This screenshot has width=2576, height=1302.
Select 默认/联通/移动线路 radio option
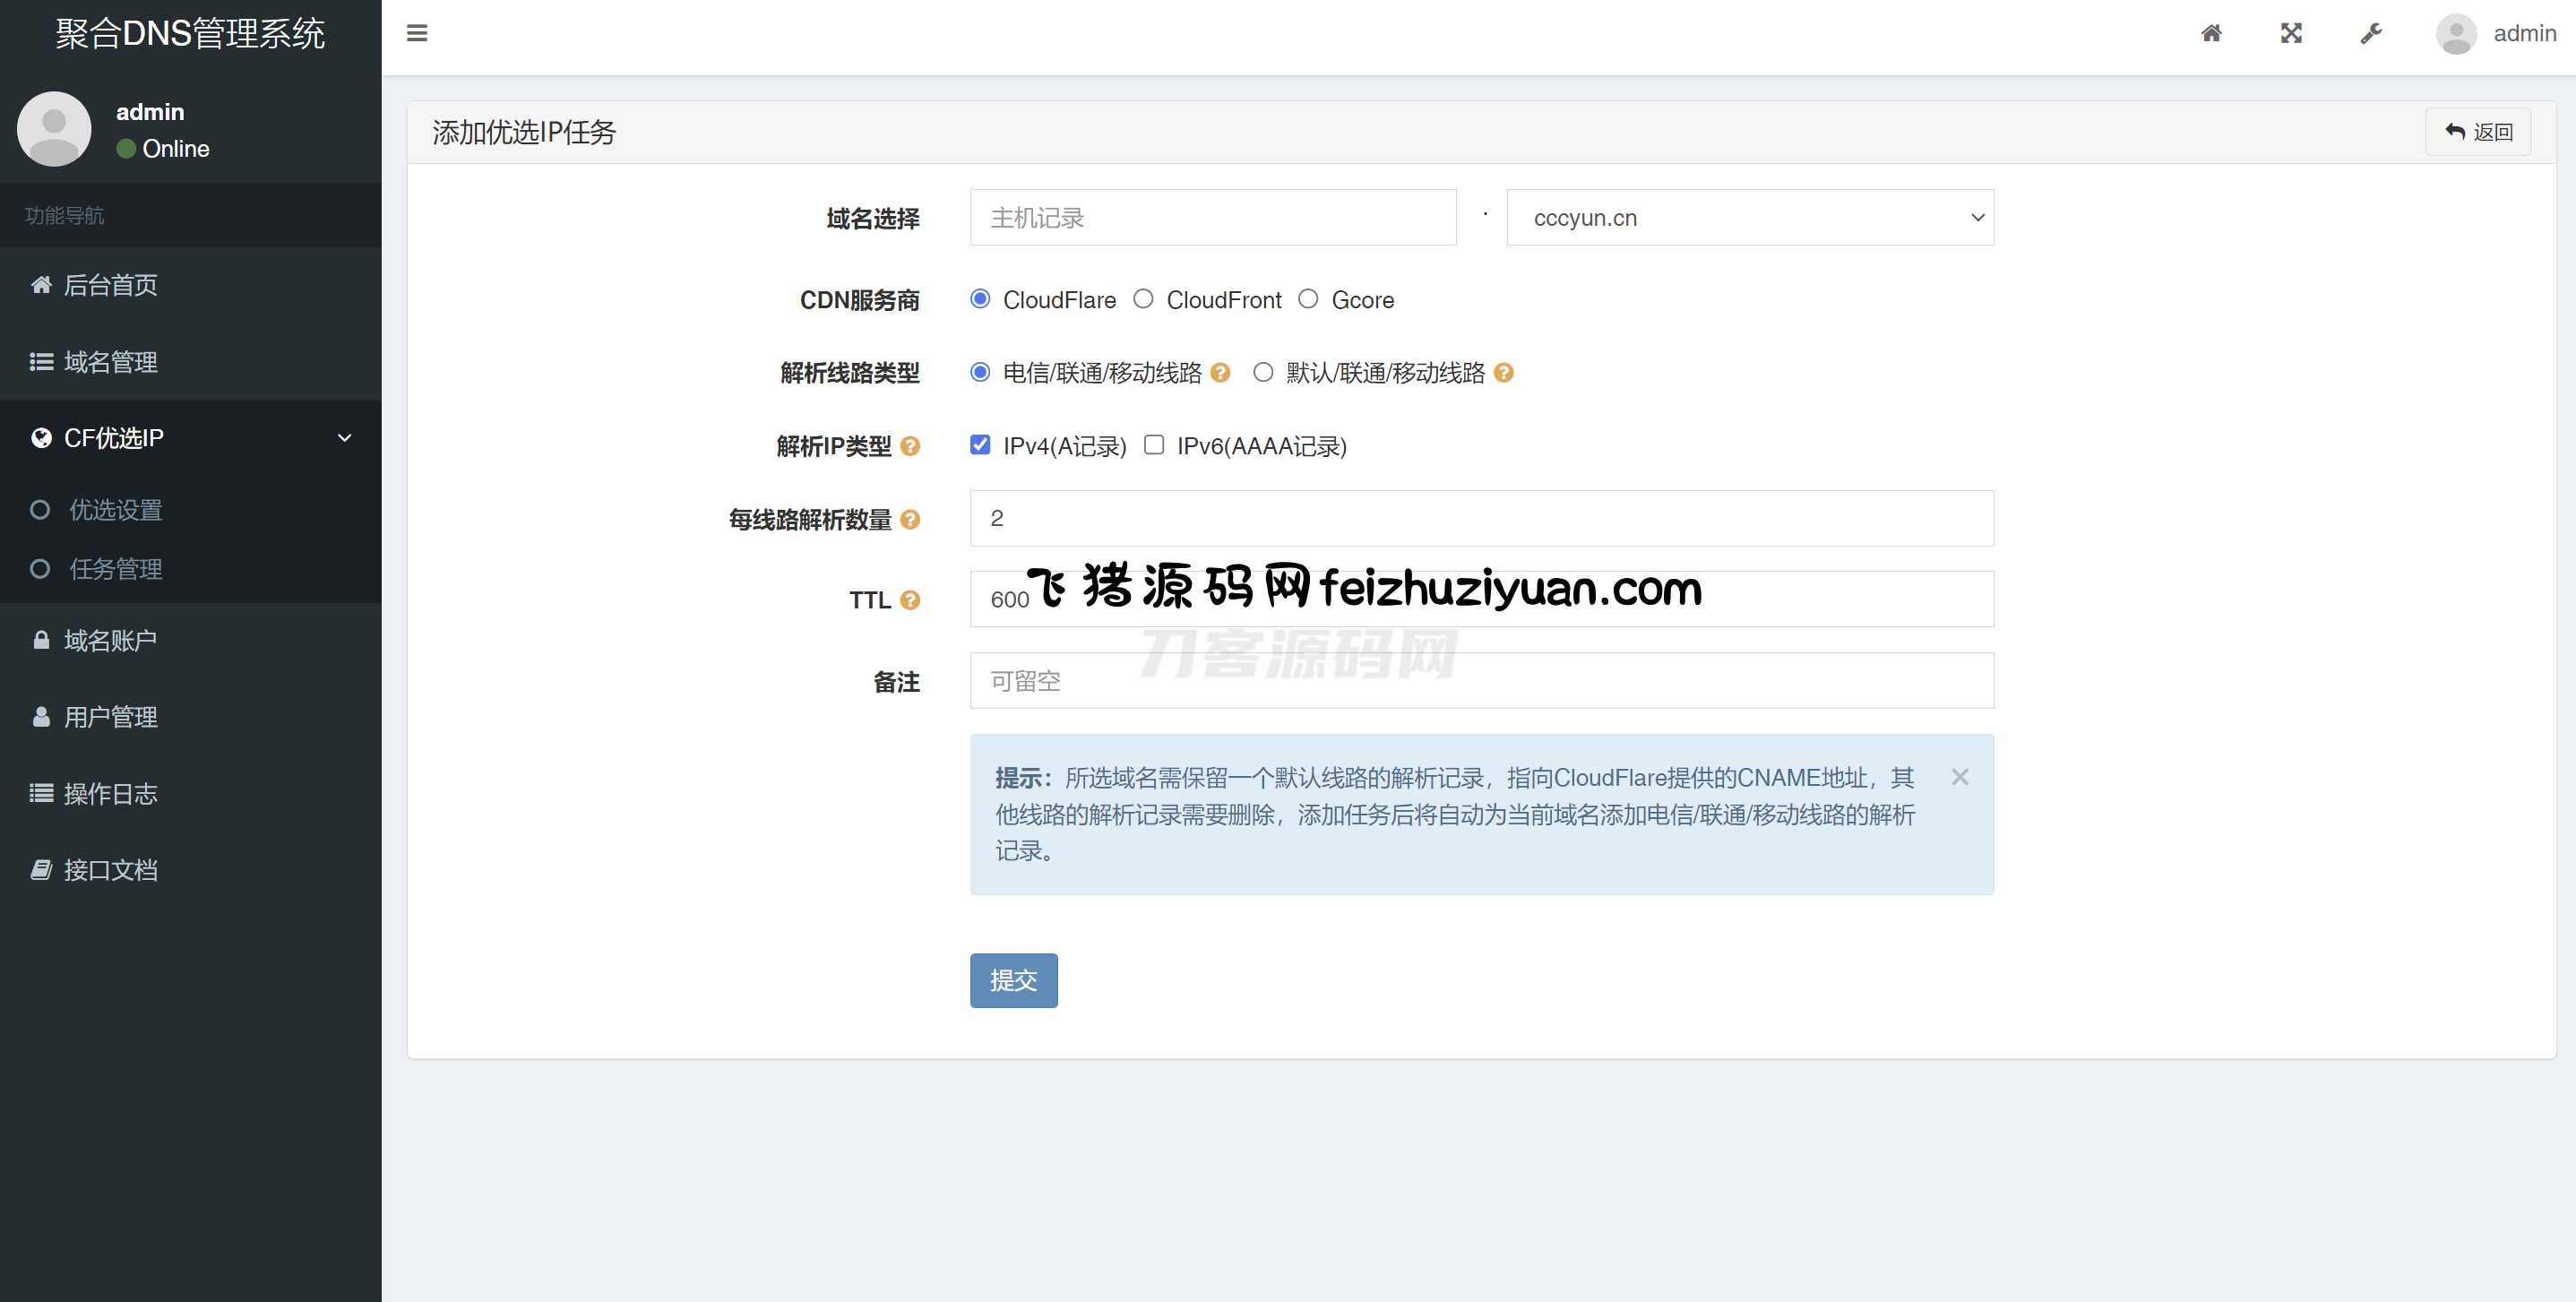(x=1263, y=372)
